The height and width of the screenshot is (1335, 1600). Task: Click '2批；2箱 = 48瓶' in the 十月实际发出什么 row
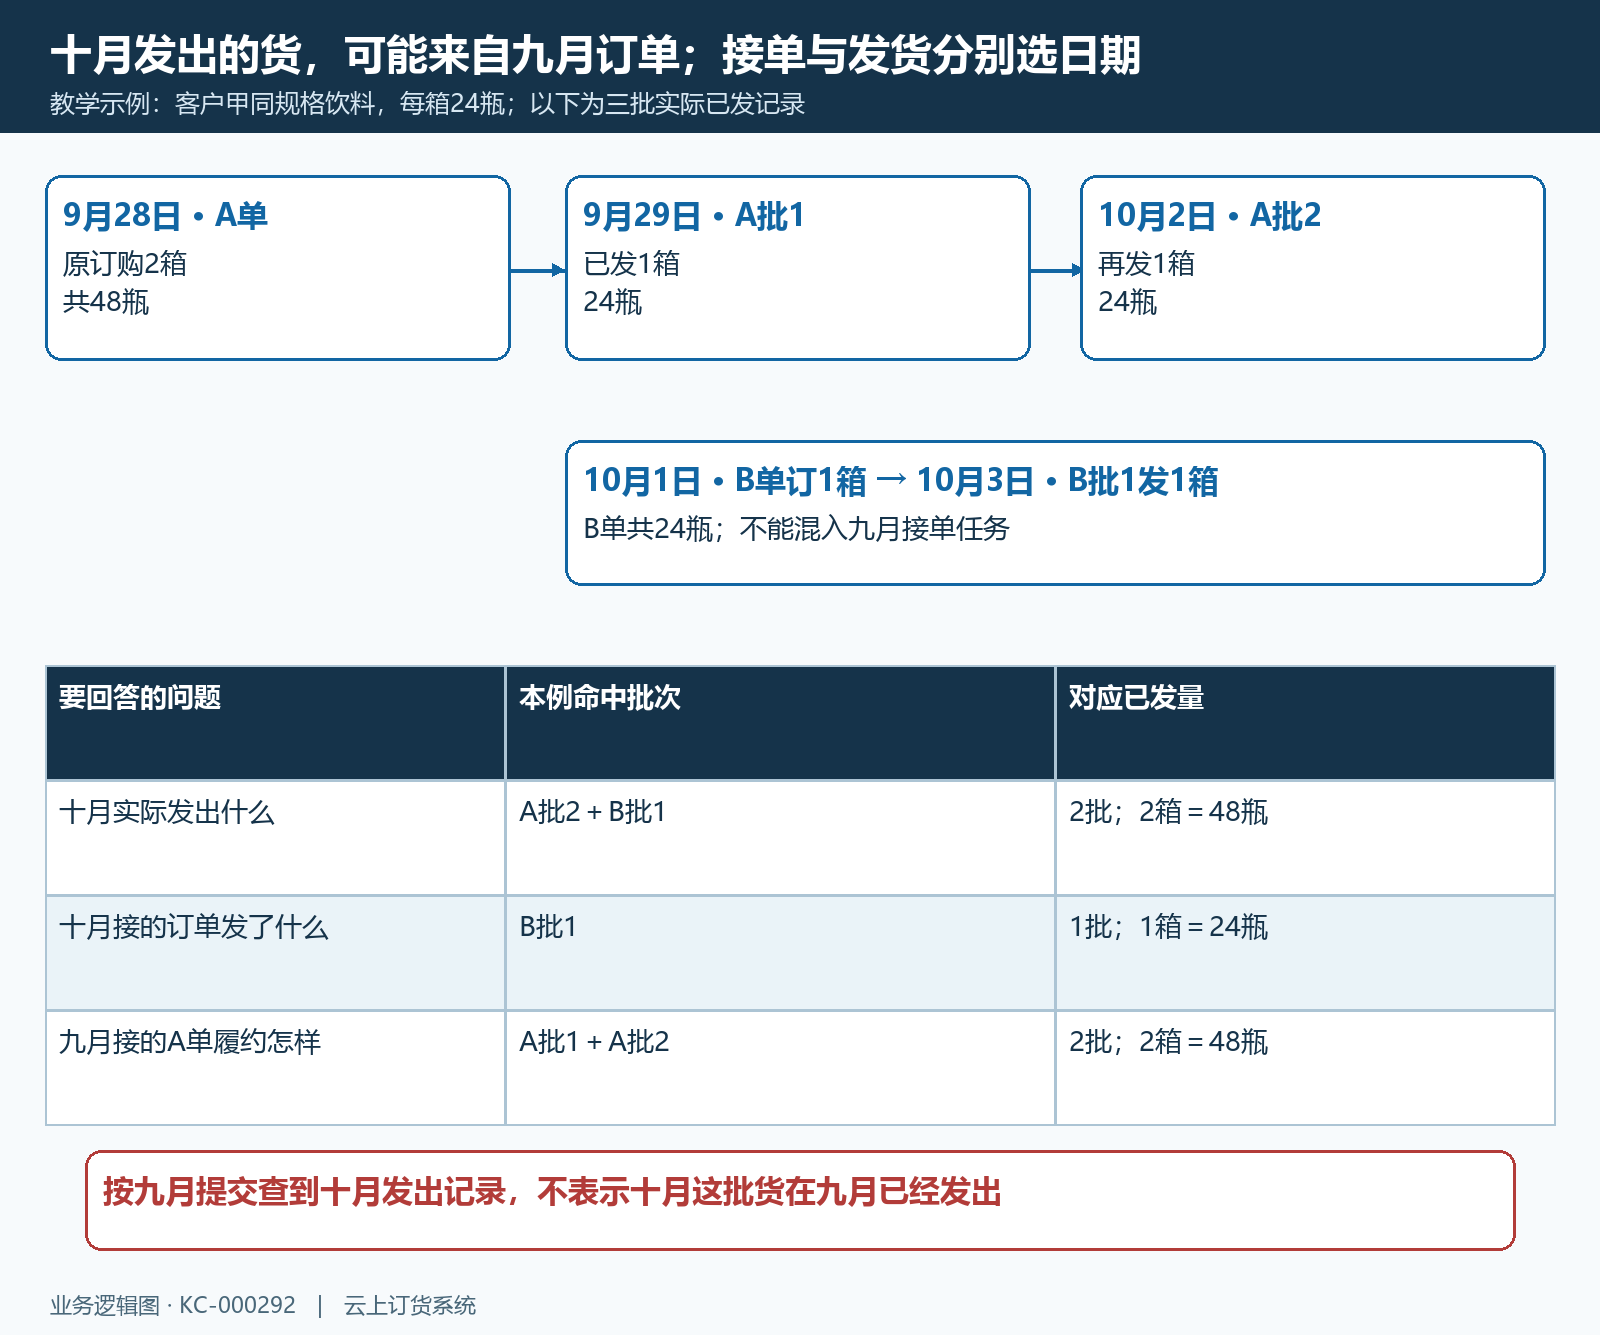(x=1168, y=812)
